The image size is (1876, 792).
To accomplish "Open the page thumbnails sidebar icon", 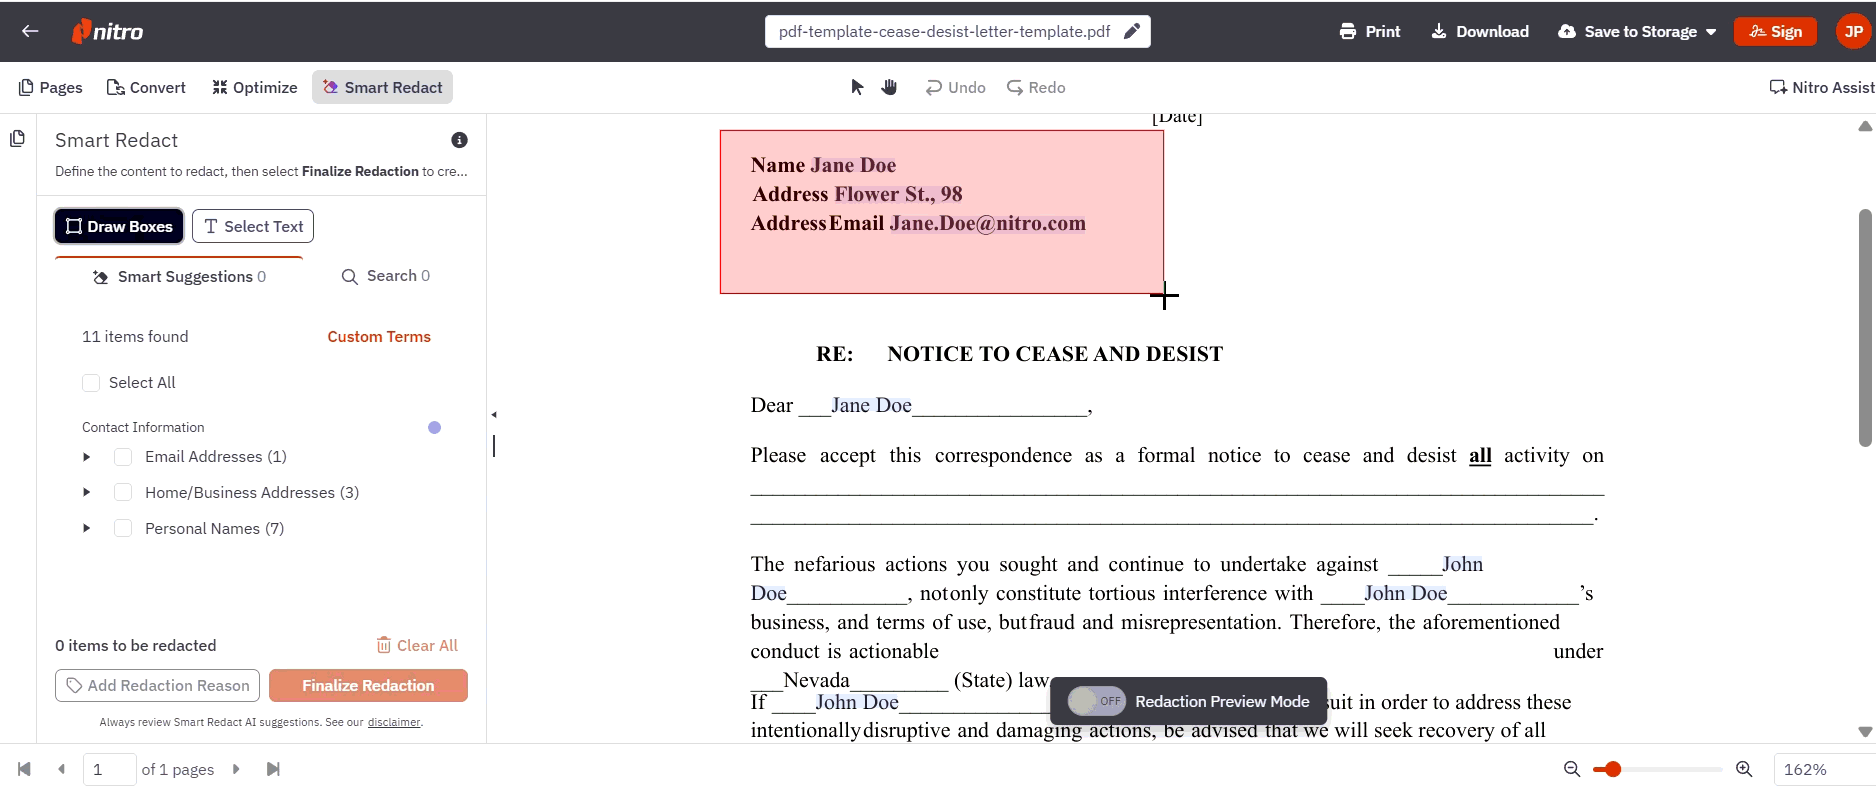I will [x=17, y=138].
